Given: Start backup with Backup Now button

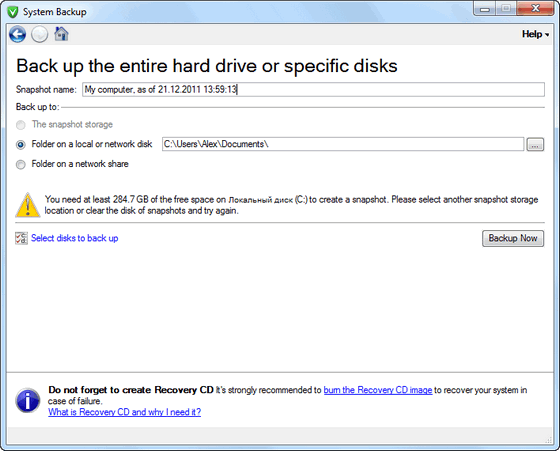Looking at the screenshot, I should [x=513, y=238].
